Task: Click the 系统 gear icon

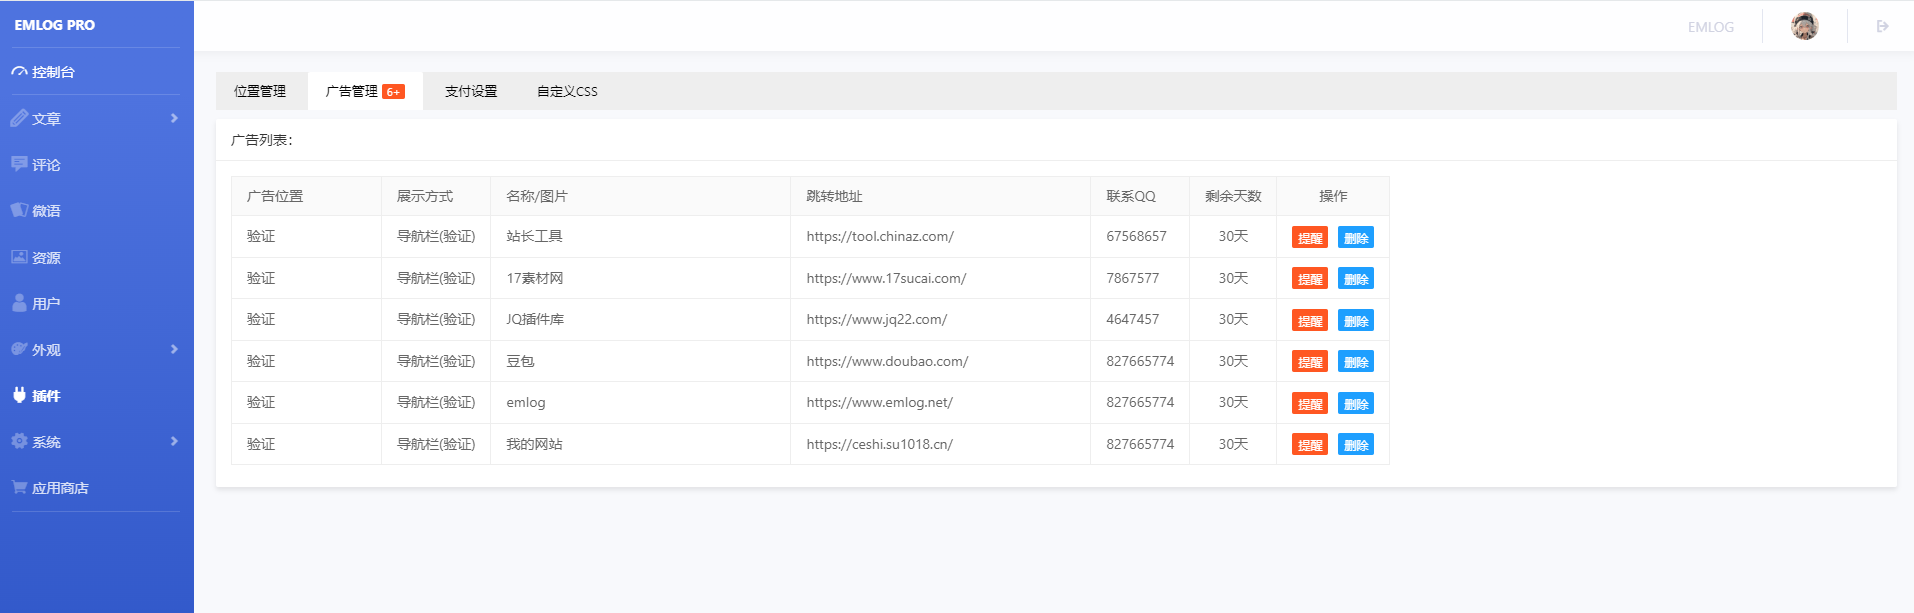Action: tap(19, 441)
